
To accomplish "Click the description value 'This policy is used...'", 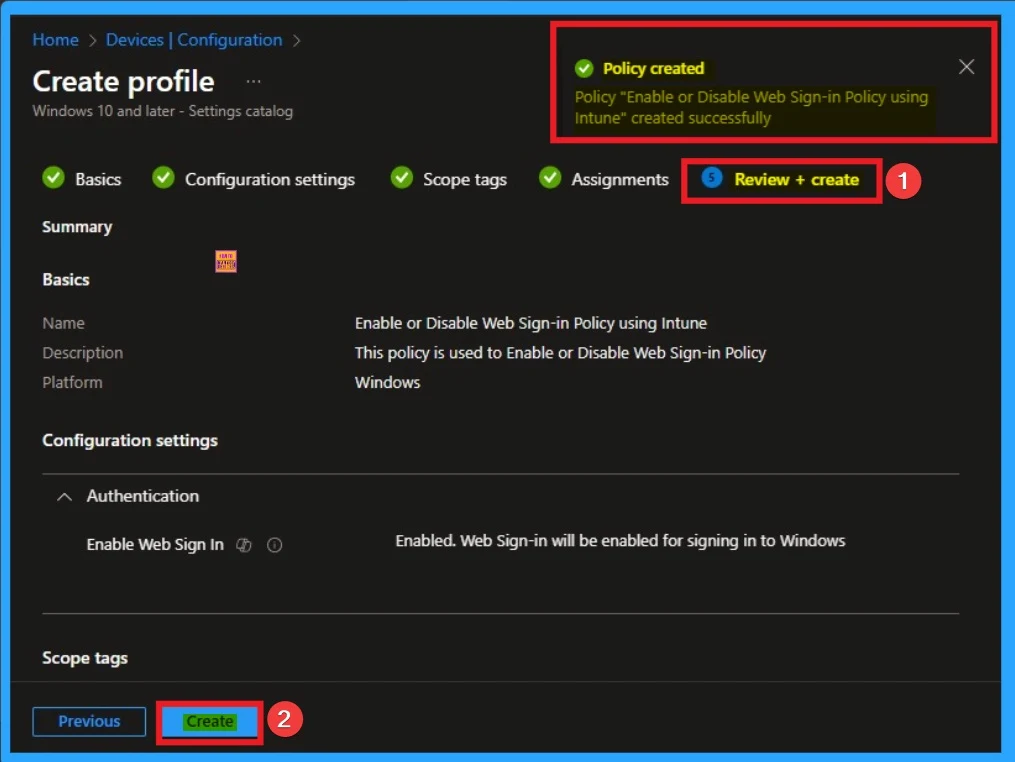I will (x=560, y=353).
